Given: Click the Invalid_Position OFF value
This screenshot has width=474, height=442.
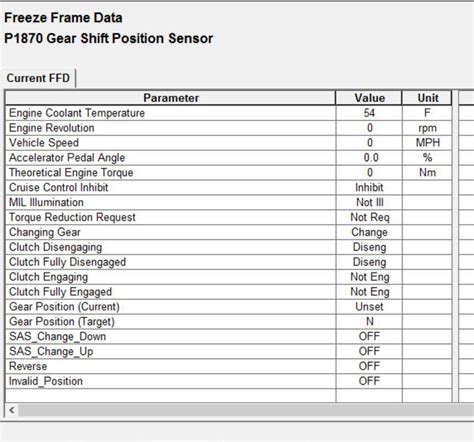Looking at the screenshot, I should 369,381.
